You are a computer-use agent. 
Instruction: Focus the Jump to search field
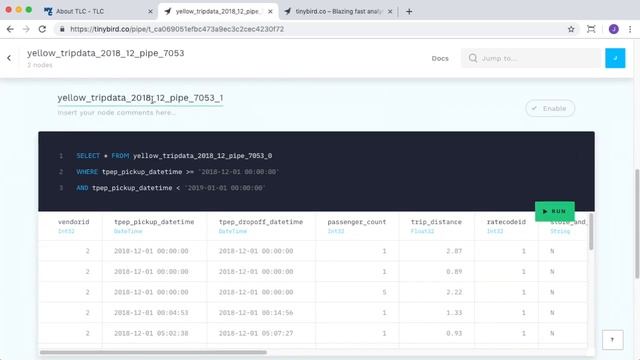point(531,58)
